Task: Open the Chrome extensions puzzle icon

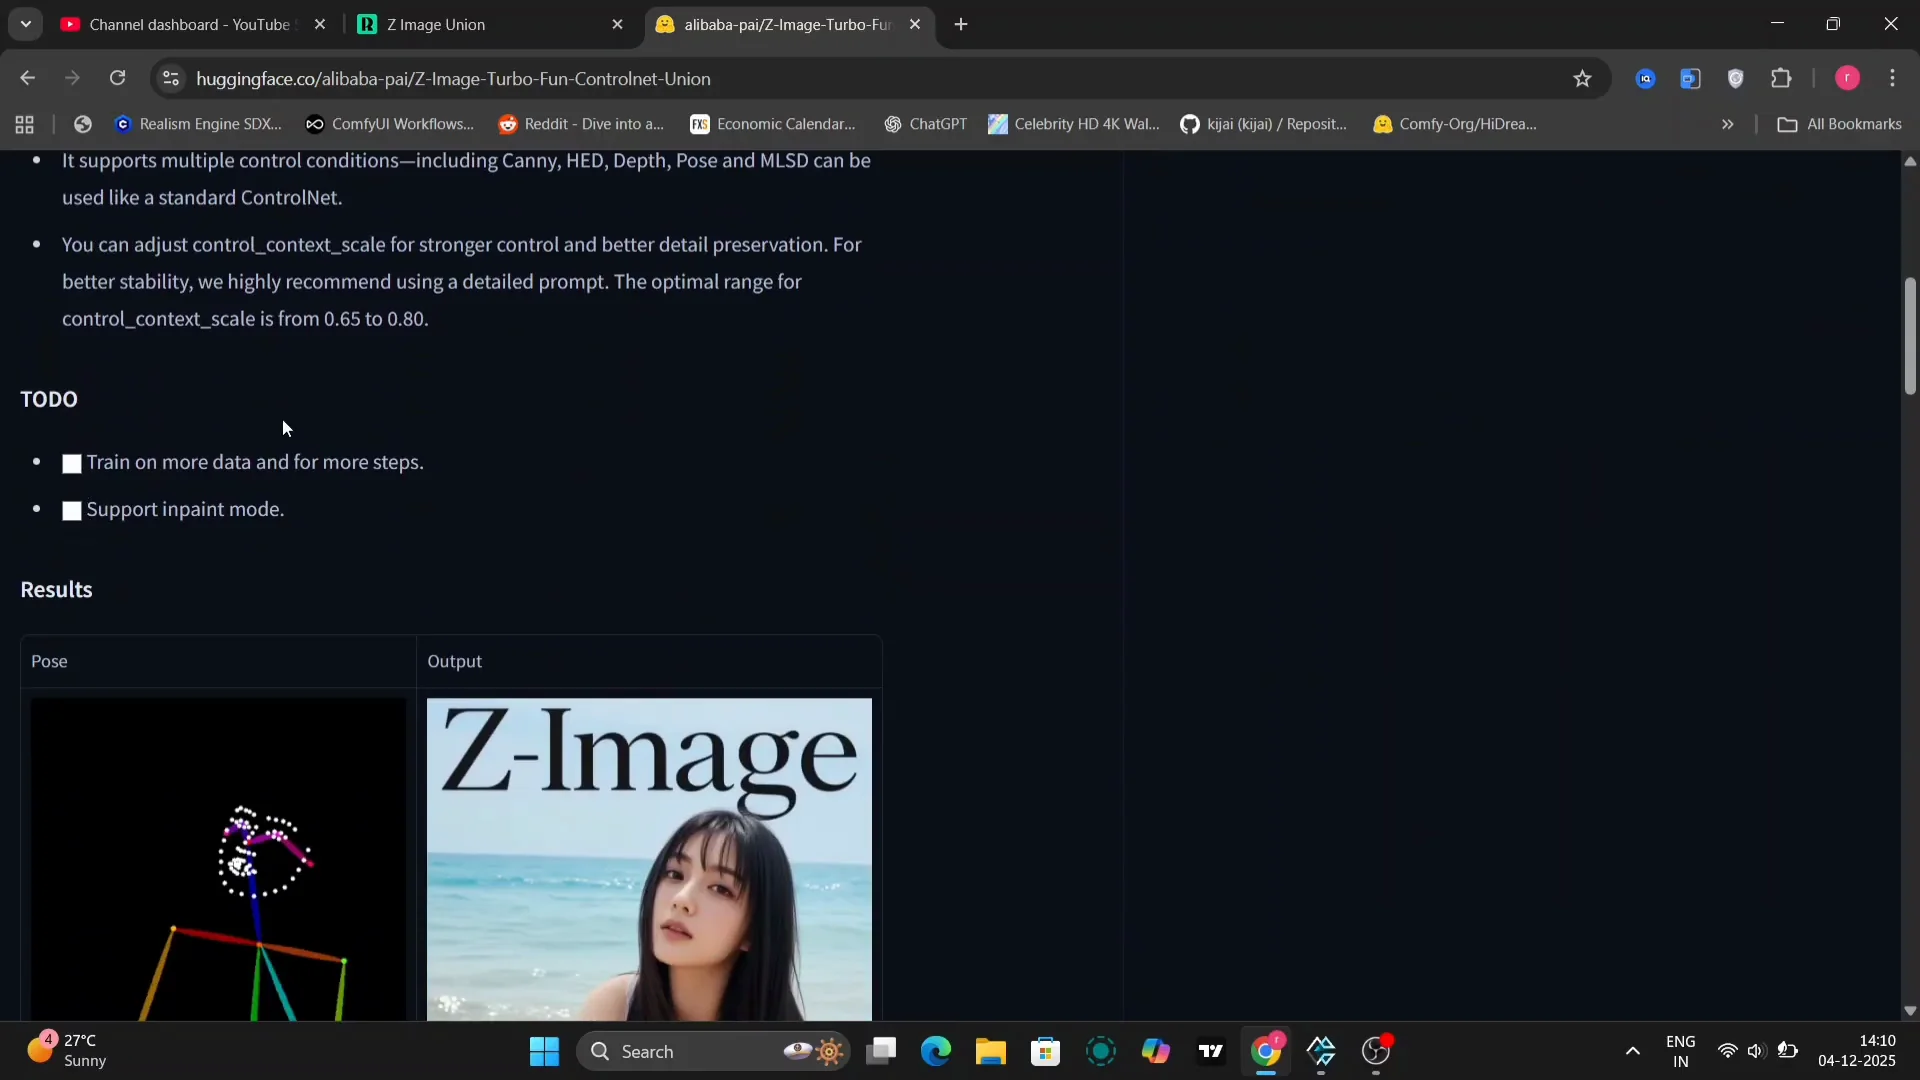Action: coord(1783,78)
